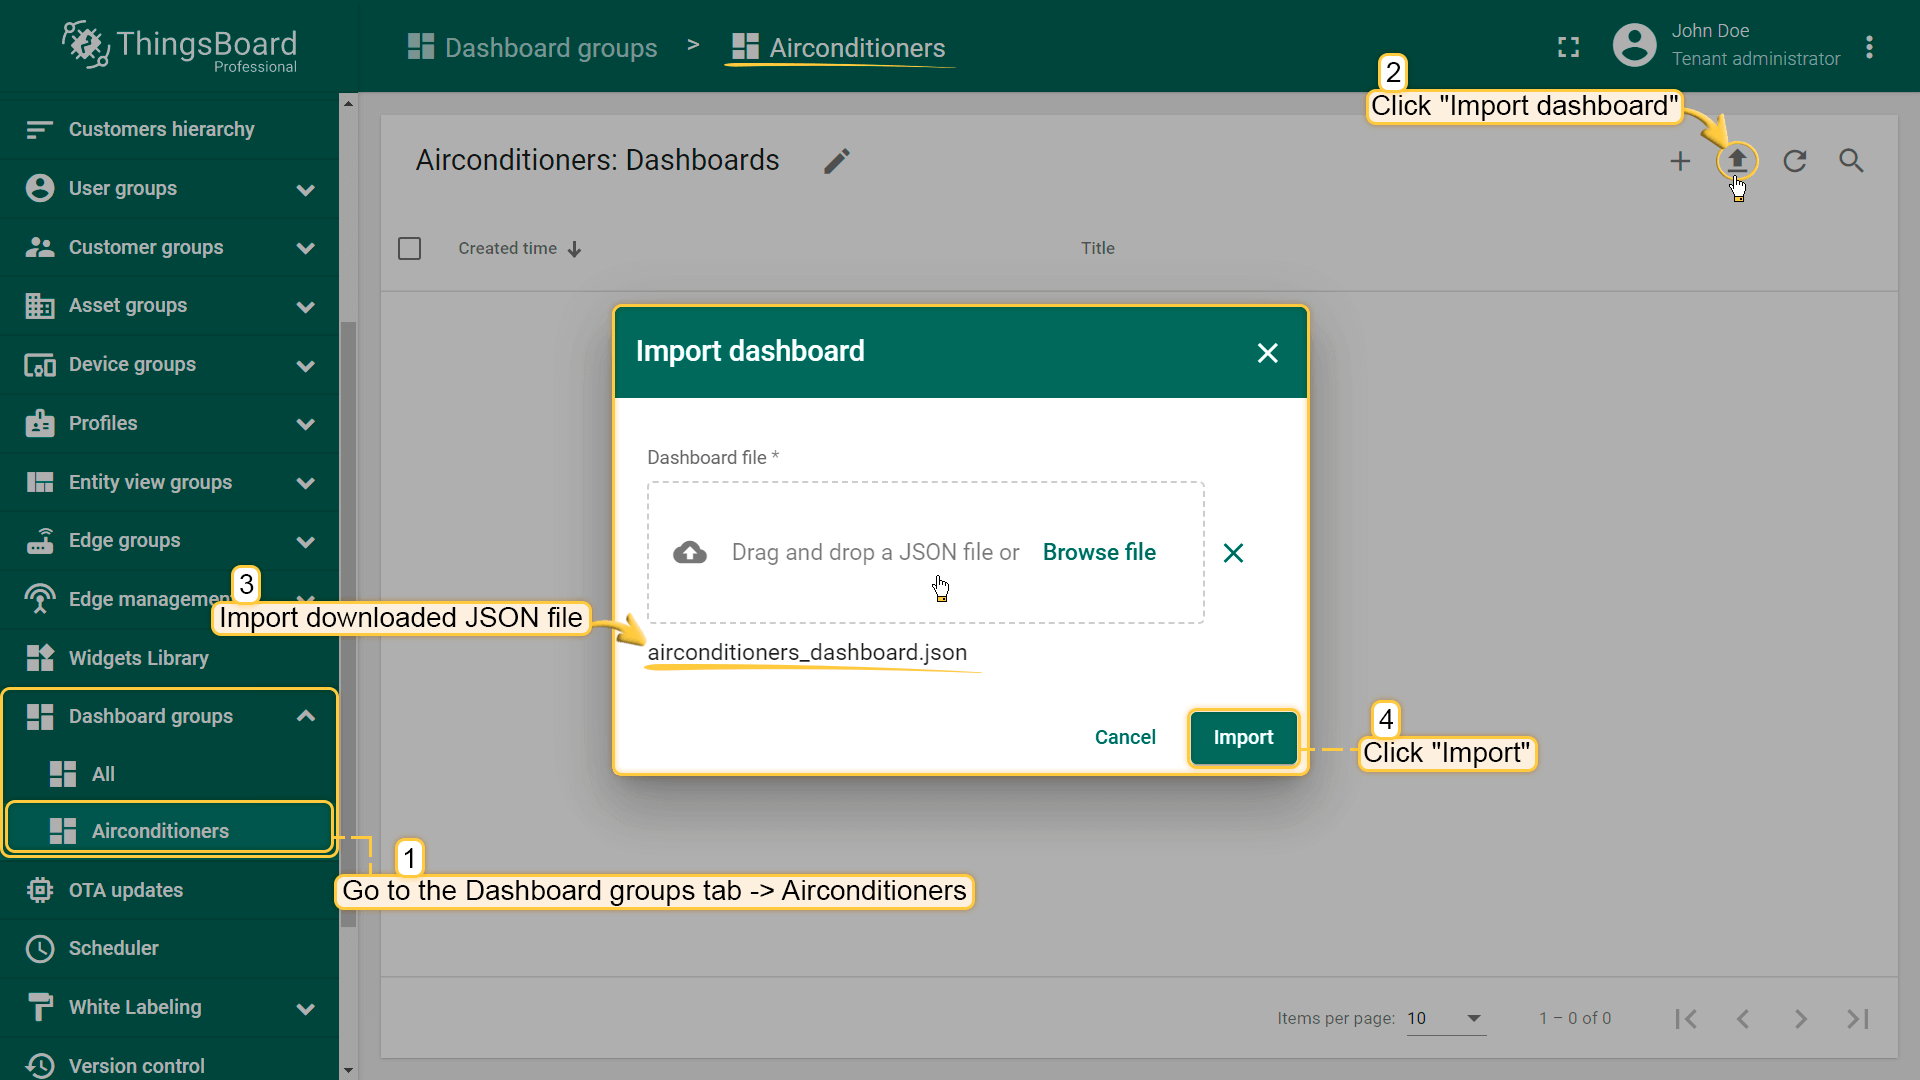Image resolution: width=1920 pixels, height=1080 pixels.
Task: Go to Dashboard groups breadcrumb
Action: 533,47
